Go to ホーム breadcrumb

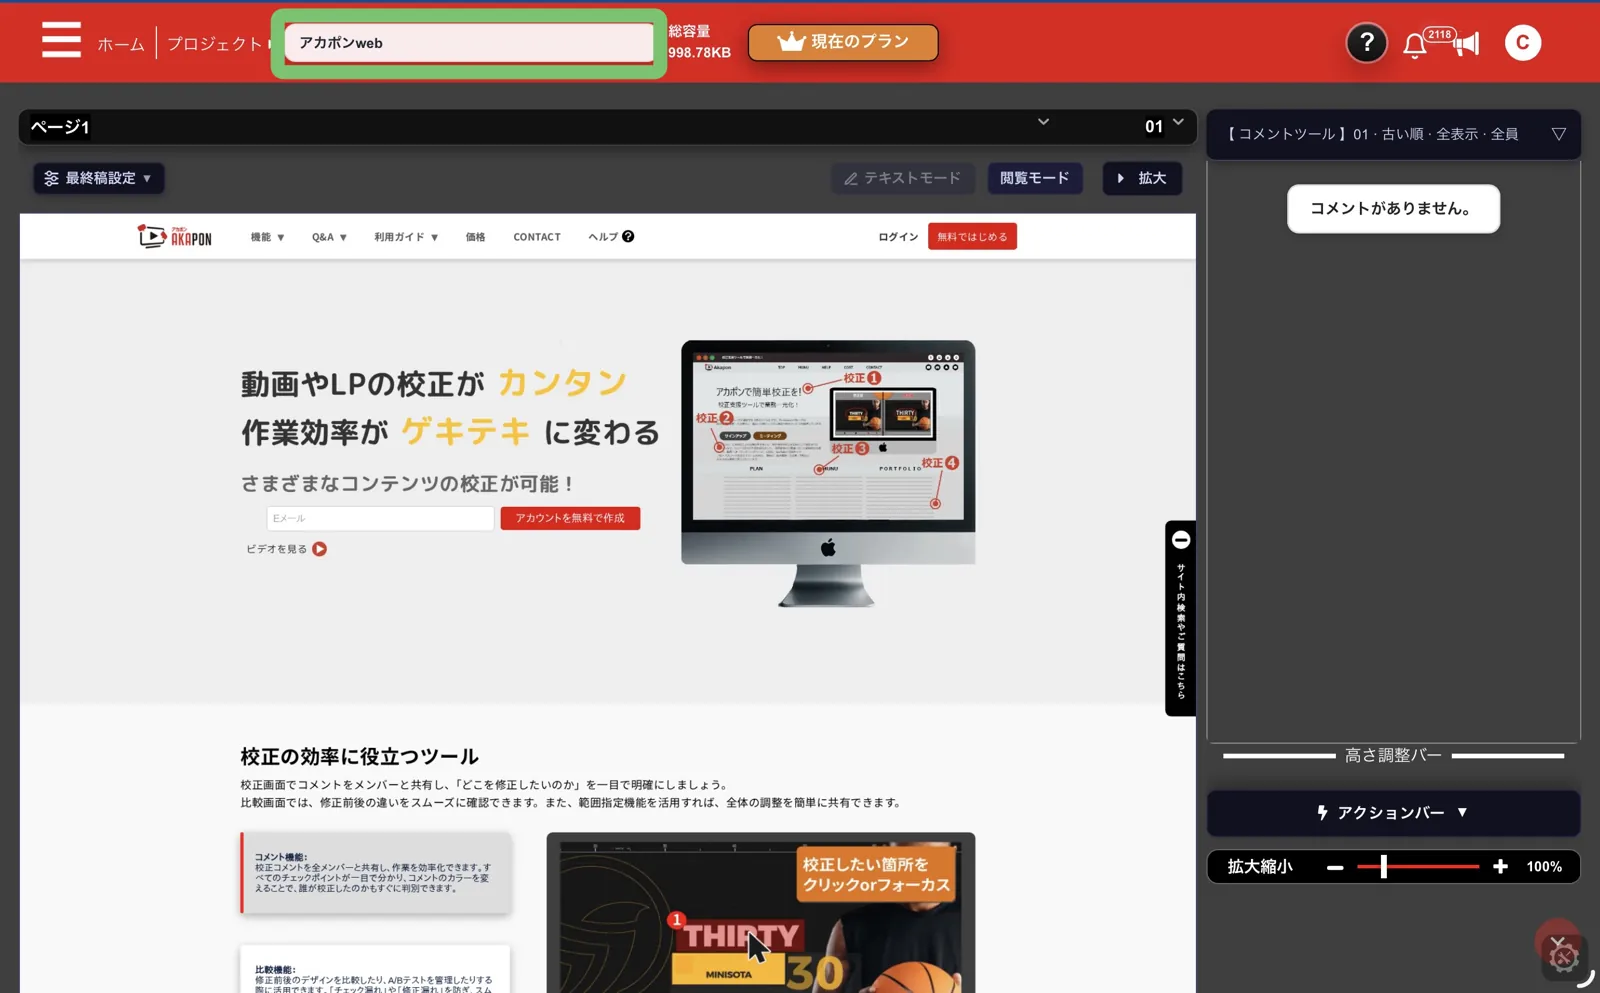(x=120, y=44)
